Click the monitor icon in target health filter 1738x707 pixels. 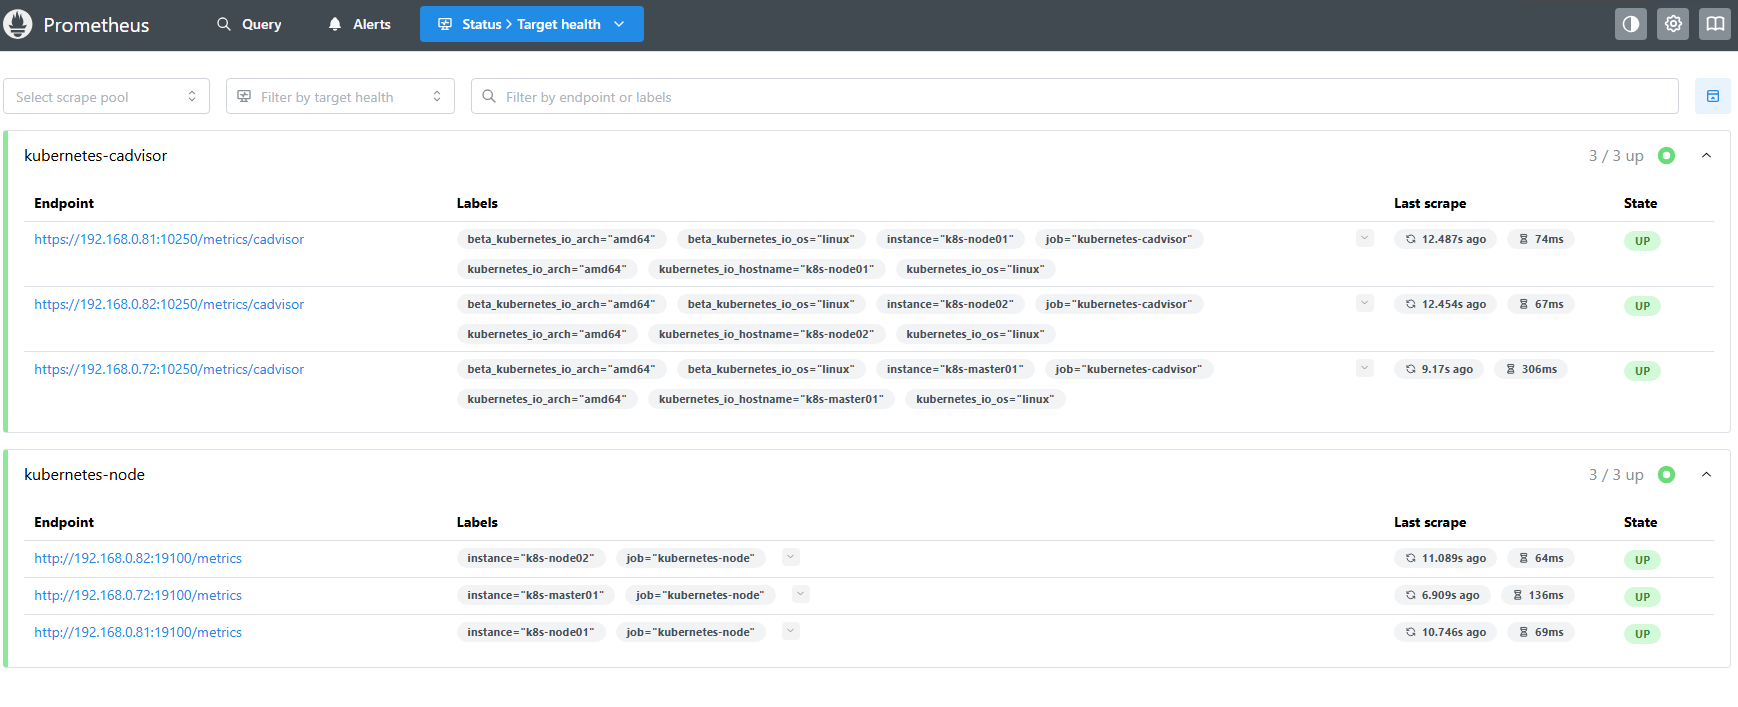pyautogui.click(x=244, y=96)
